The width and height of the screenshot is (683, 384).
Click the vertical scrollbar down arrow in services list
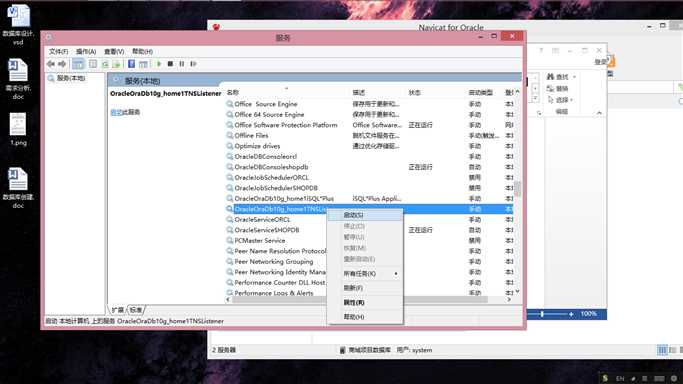(517, 291)
